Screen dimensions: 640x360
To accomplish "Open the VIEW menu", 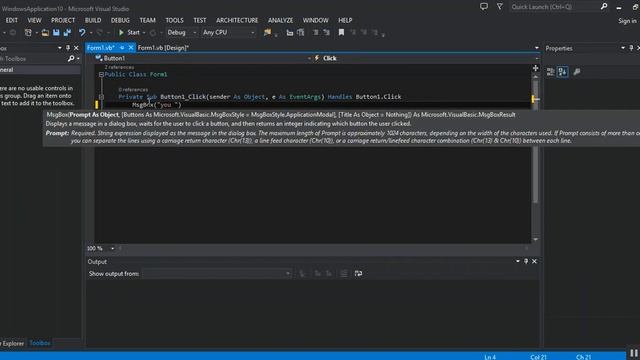I will coord(34,20).
